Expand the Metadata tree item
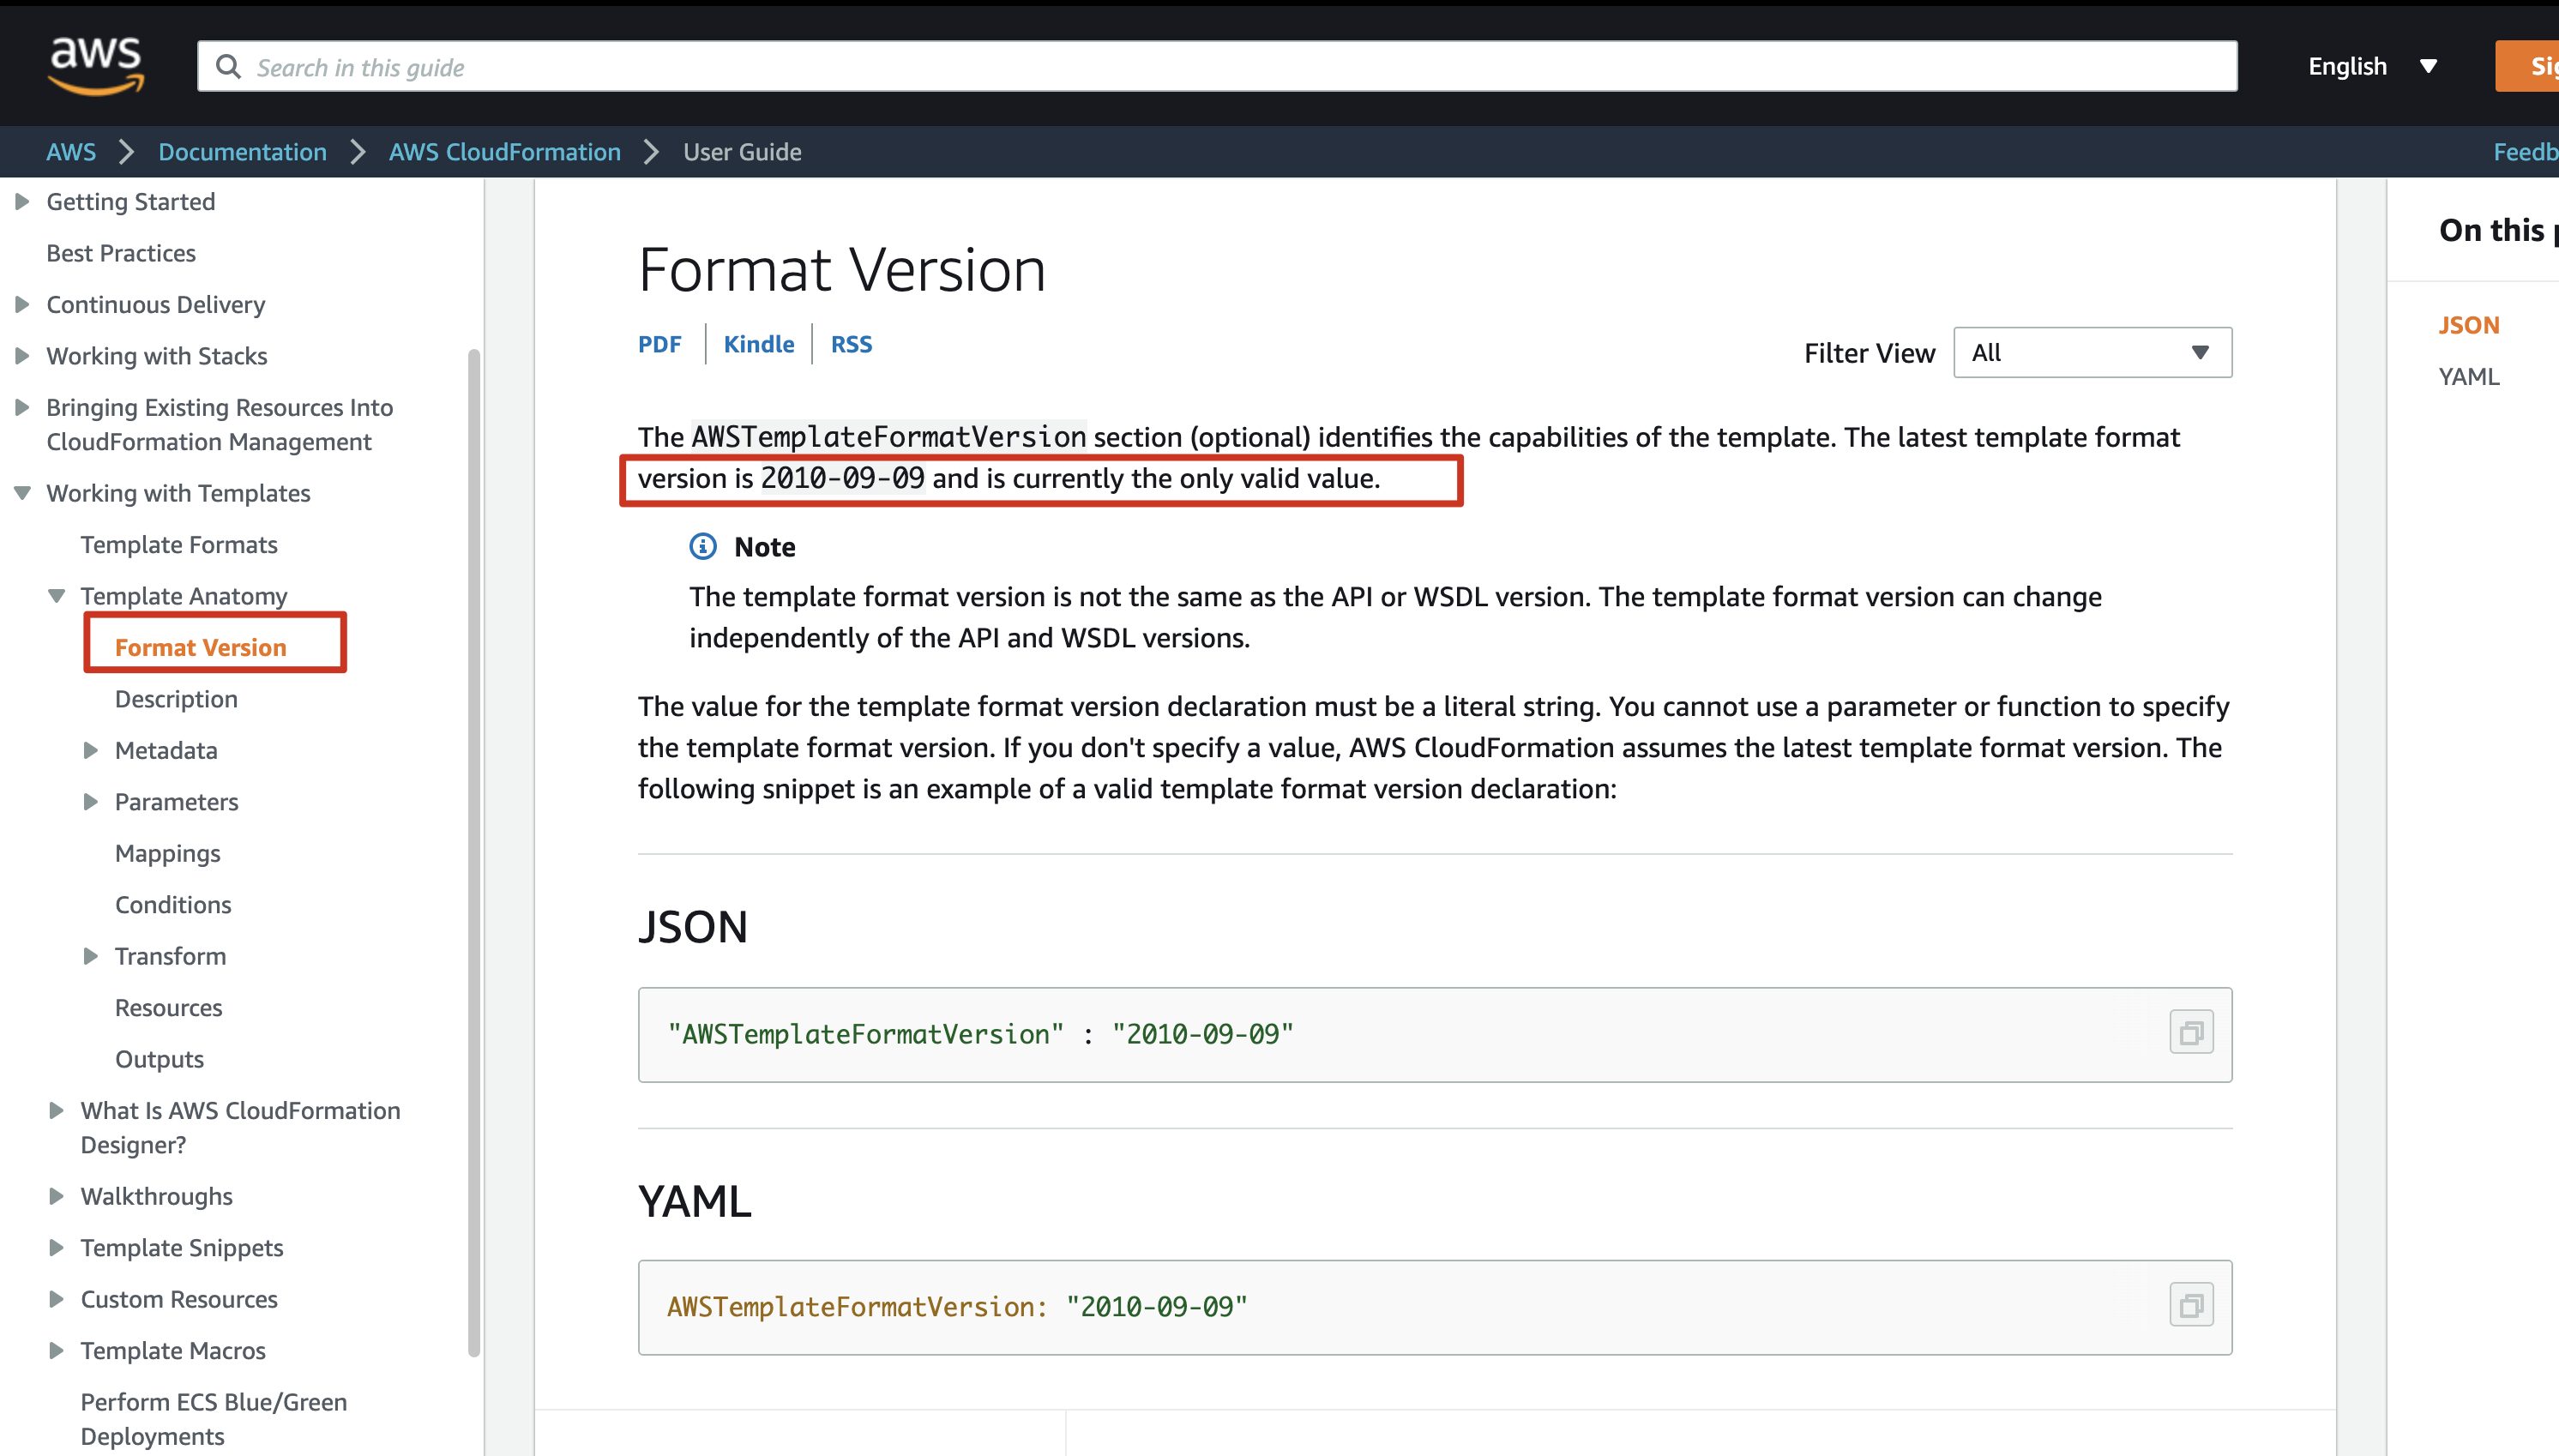2559x1456 pixels. [90, 750]
